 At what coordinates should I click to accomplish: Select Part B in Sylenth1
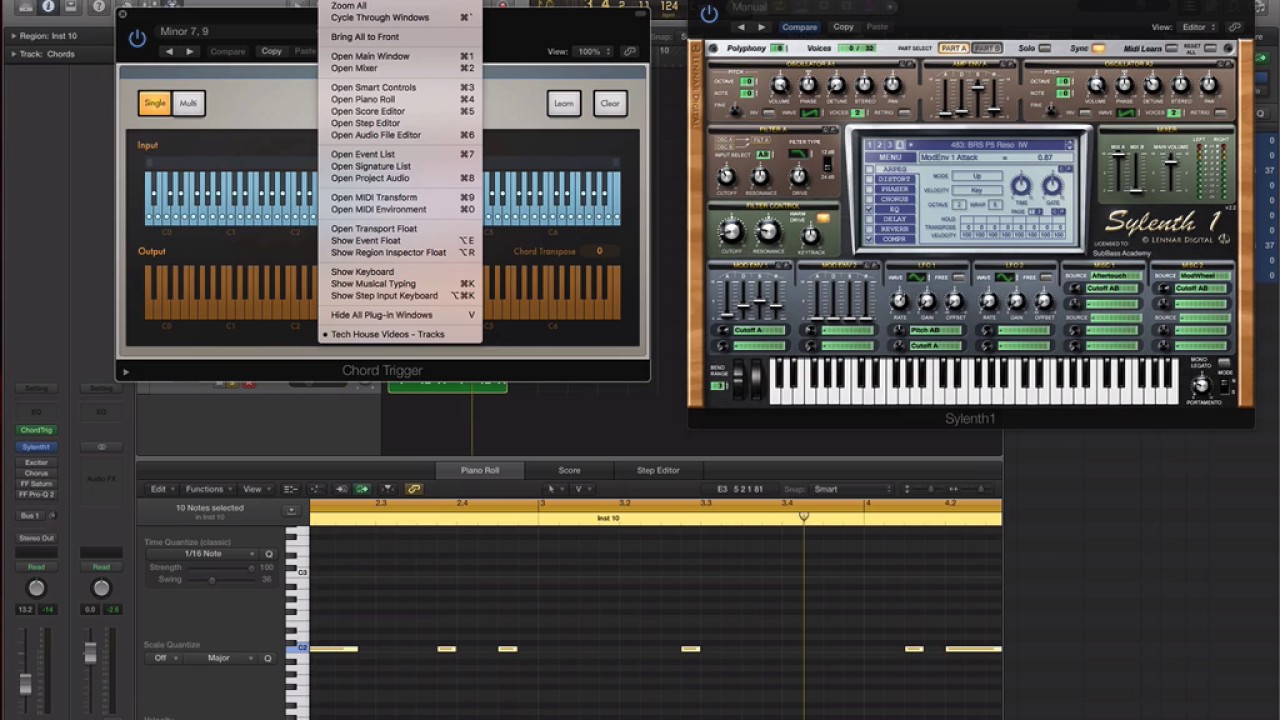987,48
